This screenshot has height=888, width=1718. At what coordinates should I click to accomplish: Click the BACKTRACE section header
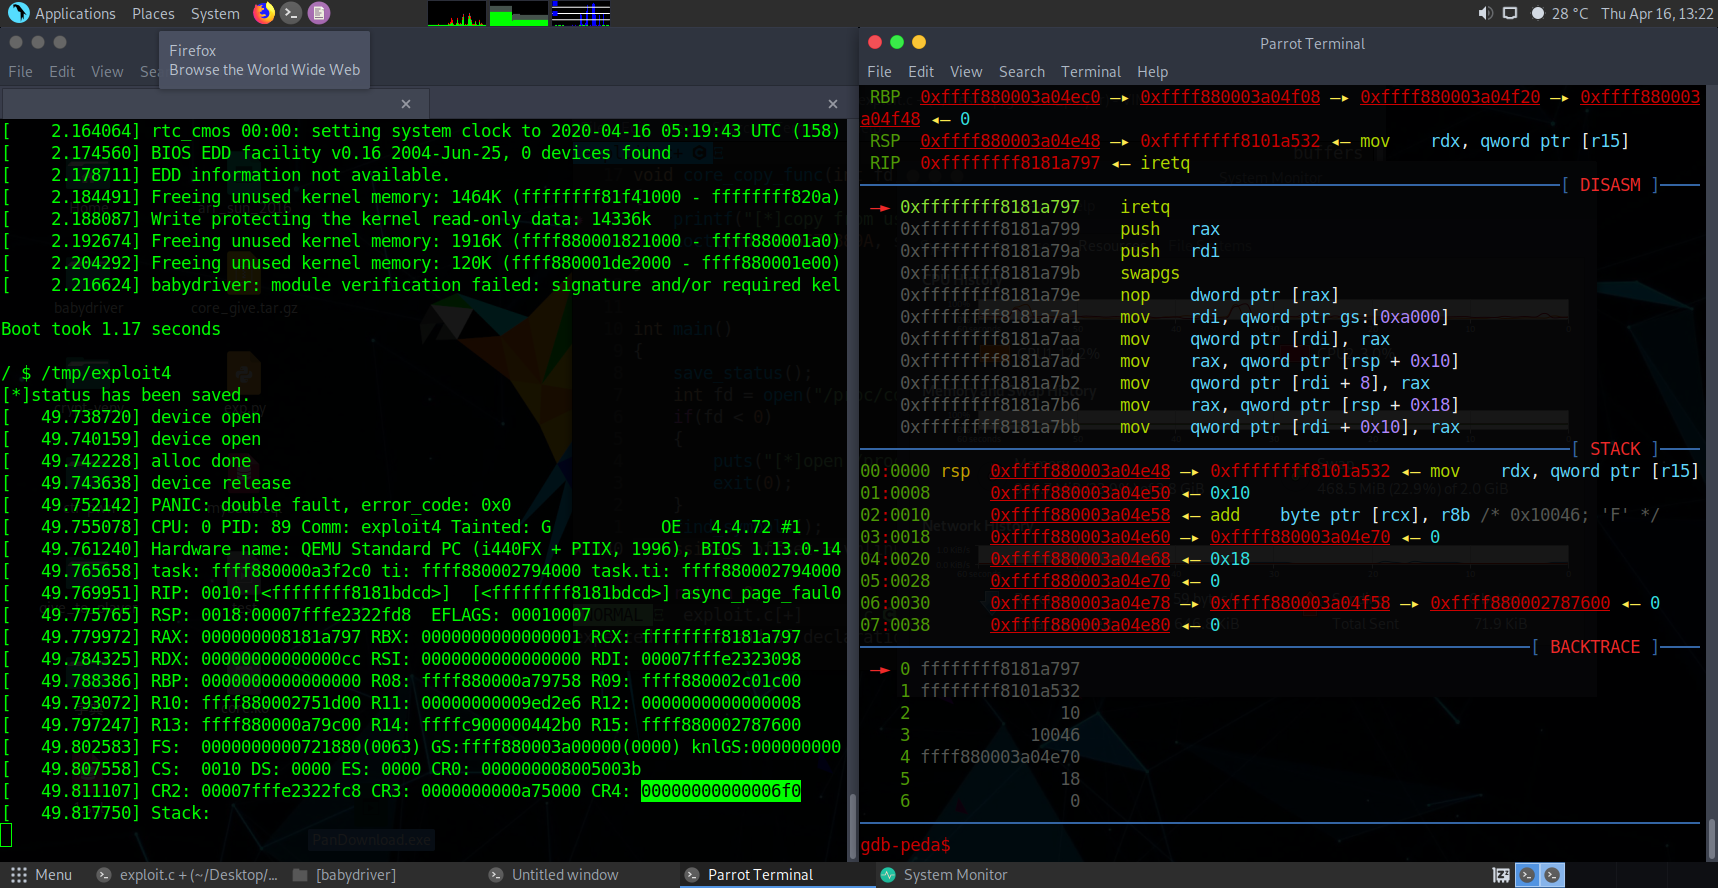tap(1595, 647)
